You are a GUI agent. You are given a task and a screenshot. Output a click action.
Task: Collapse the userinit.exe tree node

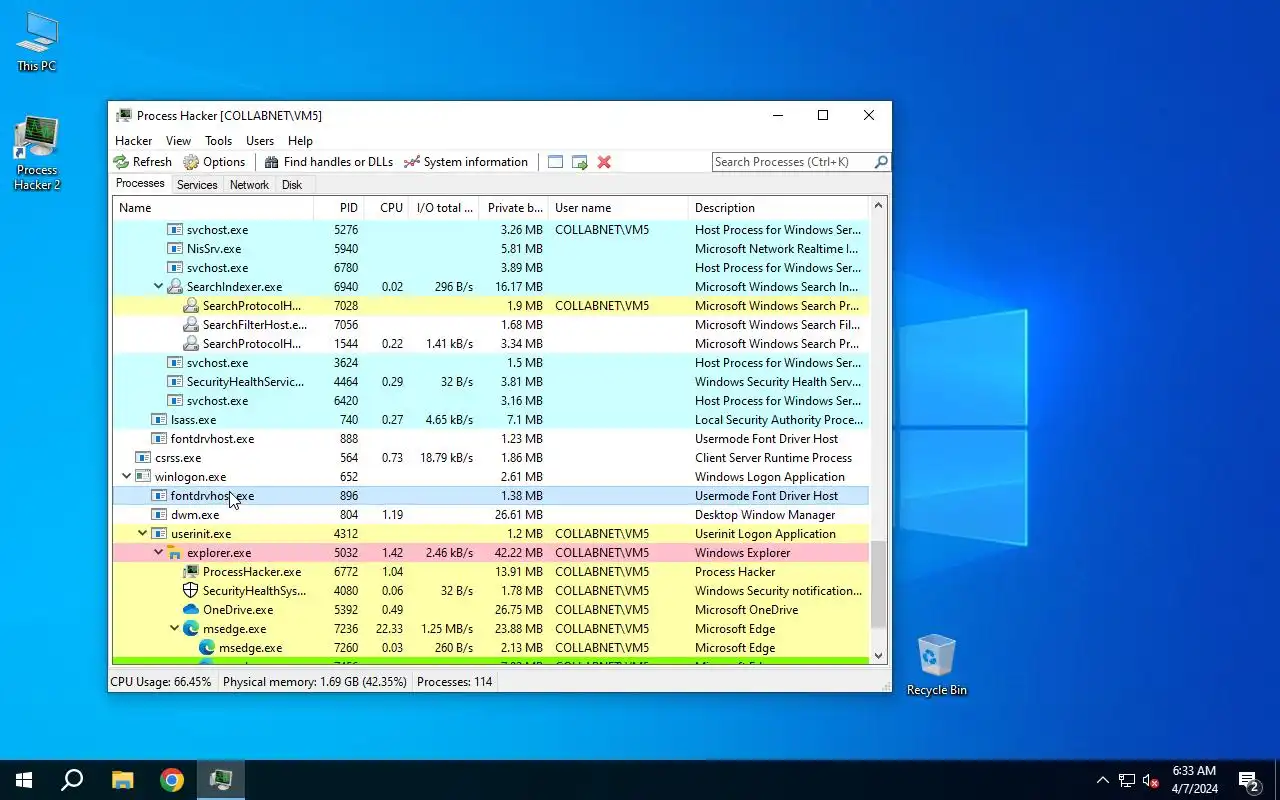[x=142, y=534]
